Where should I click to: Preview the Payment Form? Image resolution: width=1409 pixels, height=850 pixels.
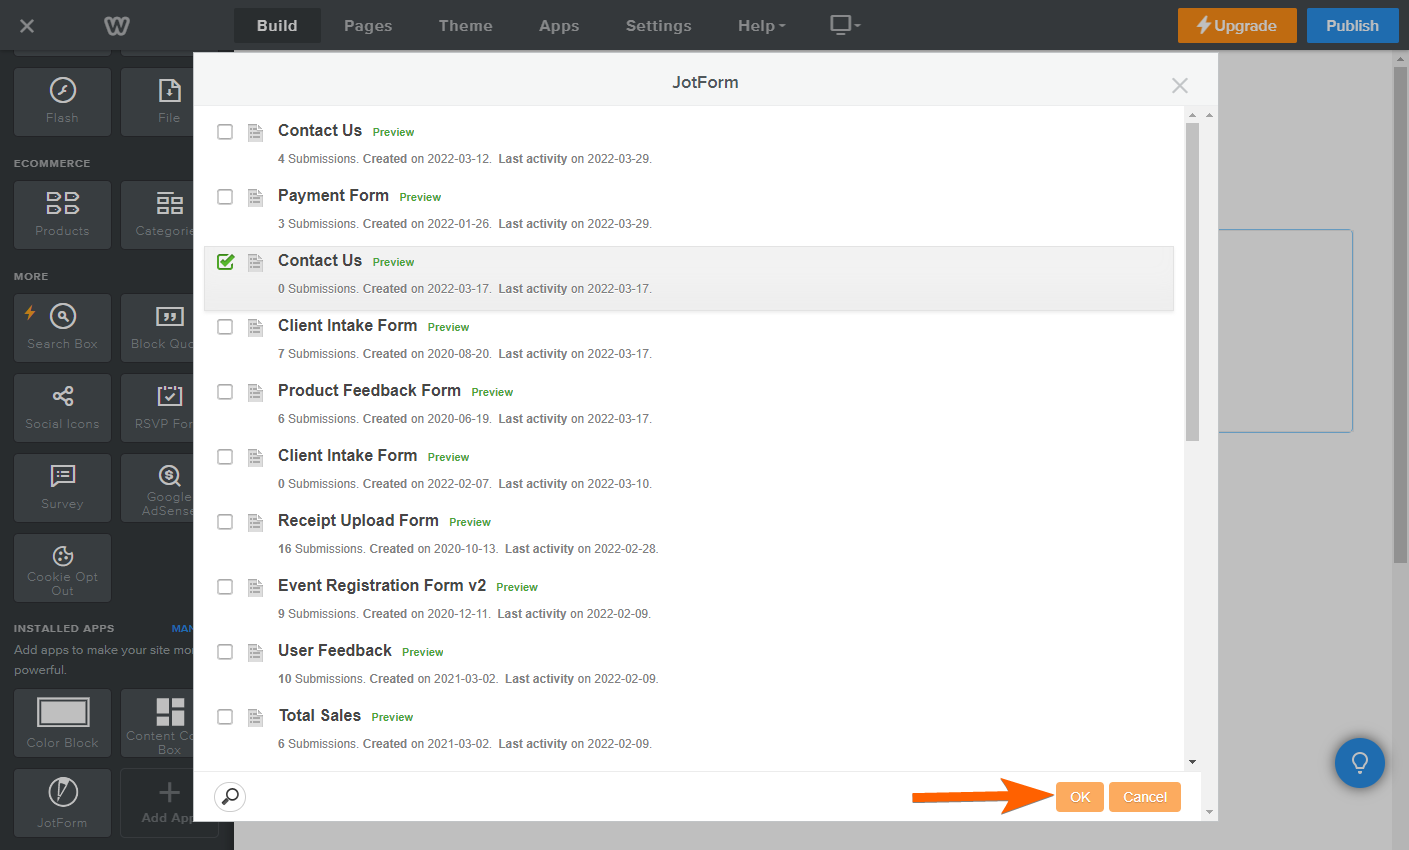(x=420, y=197)
